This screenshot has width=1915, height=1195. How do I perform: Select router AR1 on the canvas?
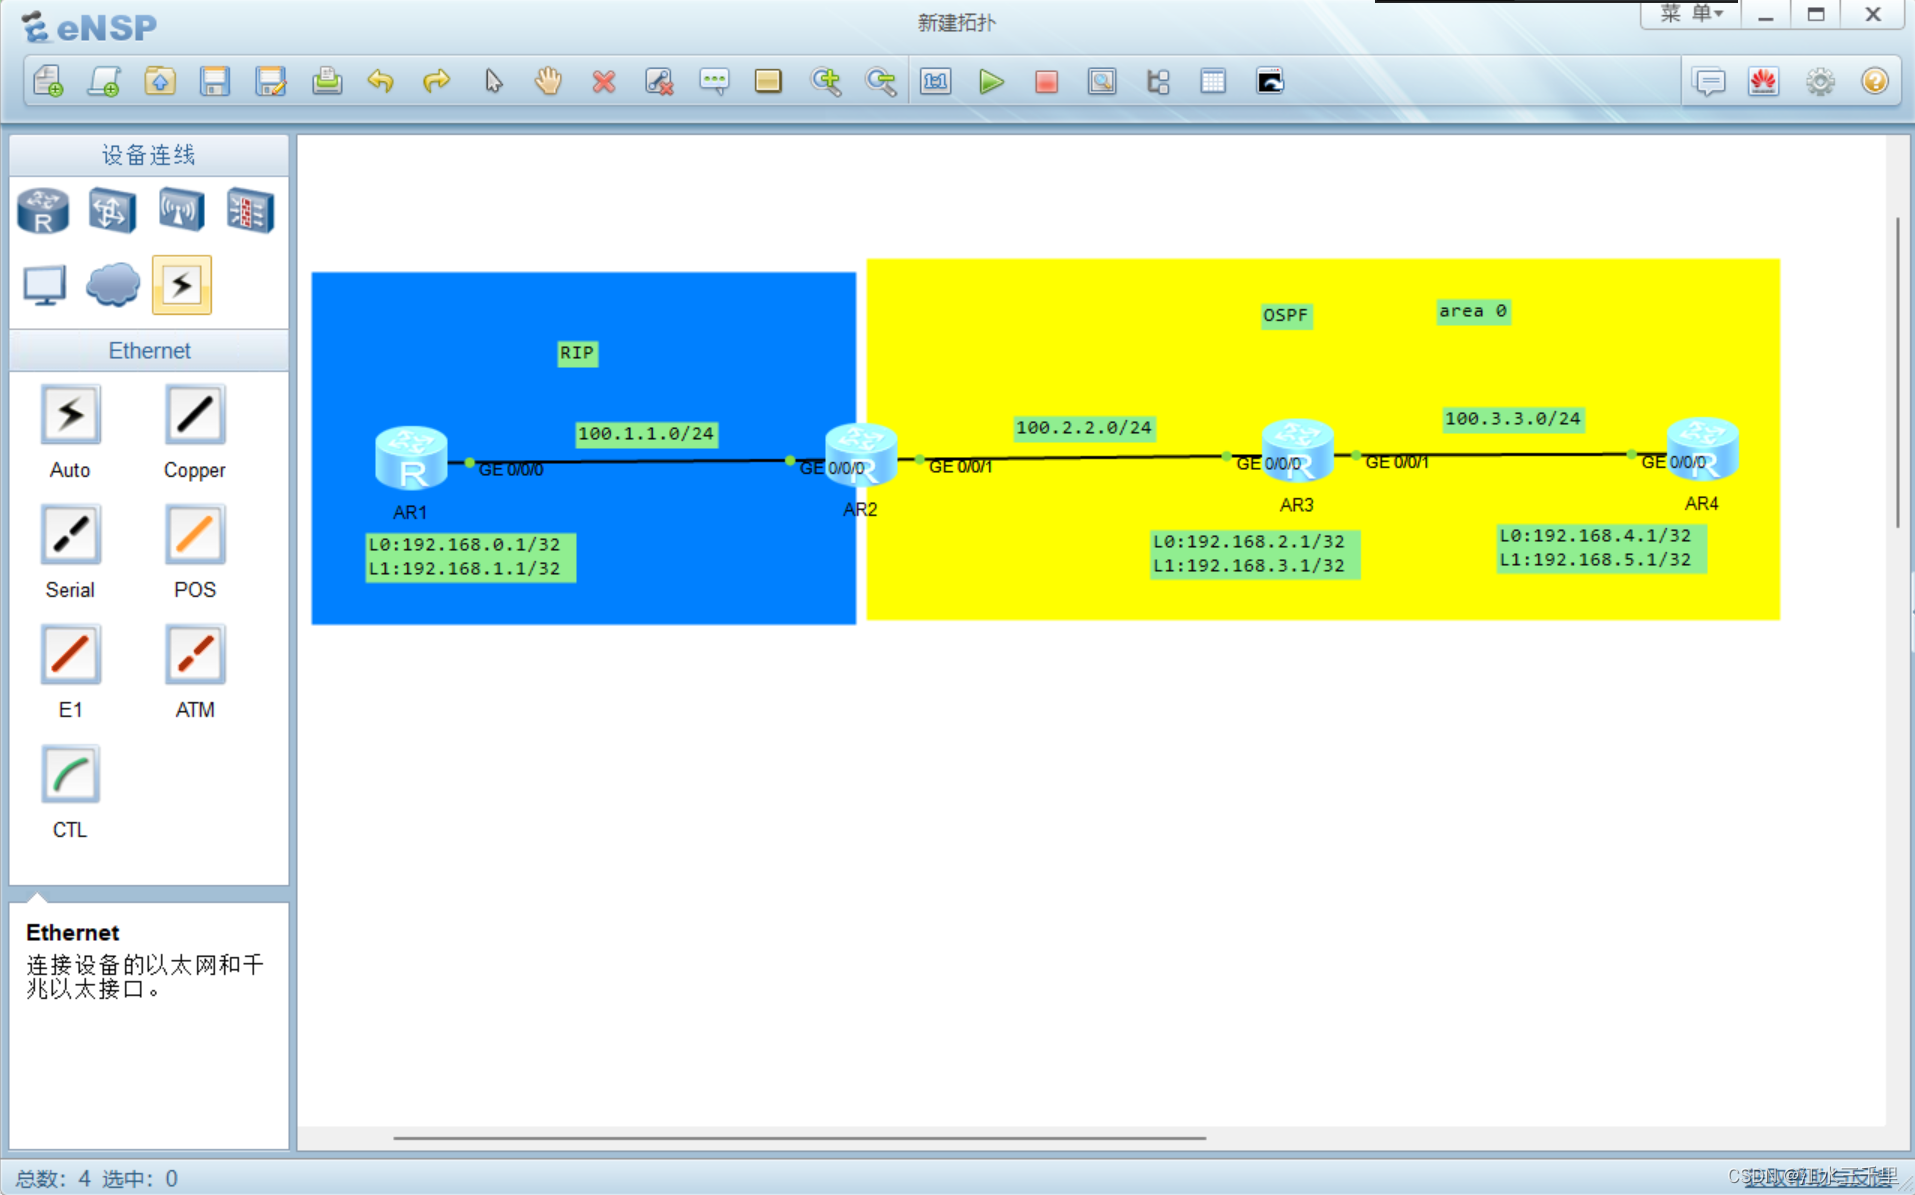click(x=411, y=458)
